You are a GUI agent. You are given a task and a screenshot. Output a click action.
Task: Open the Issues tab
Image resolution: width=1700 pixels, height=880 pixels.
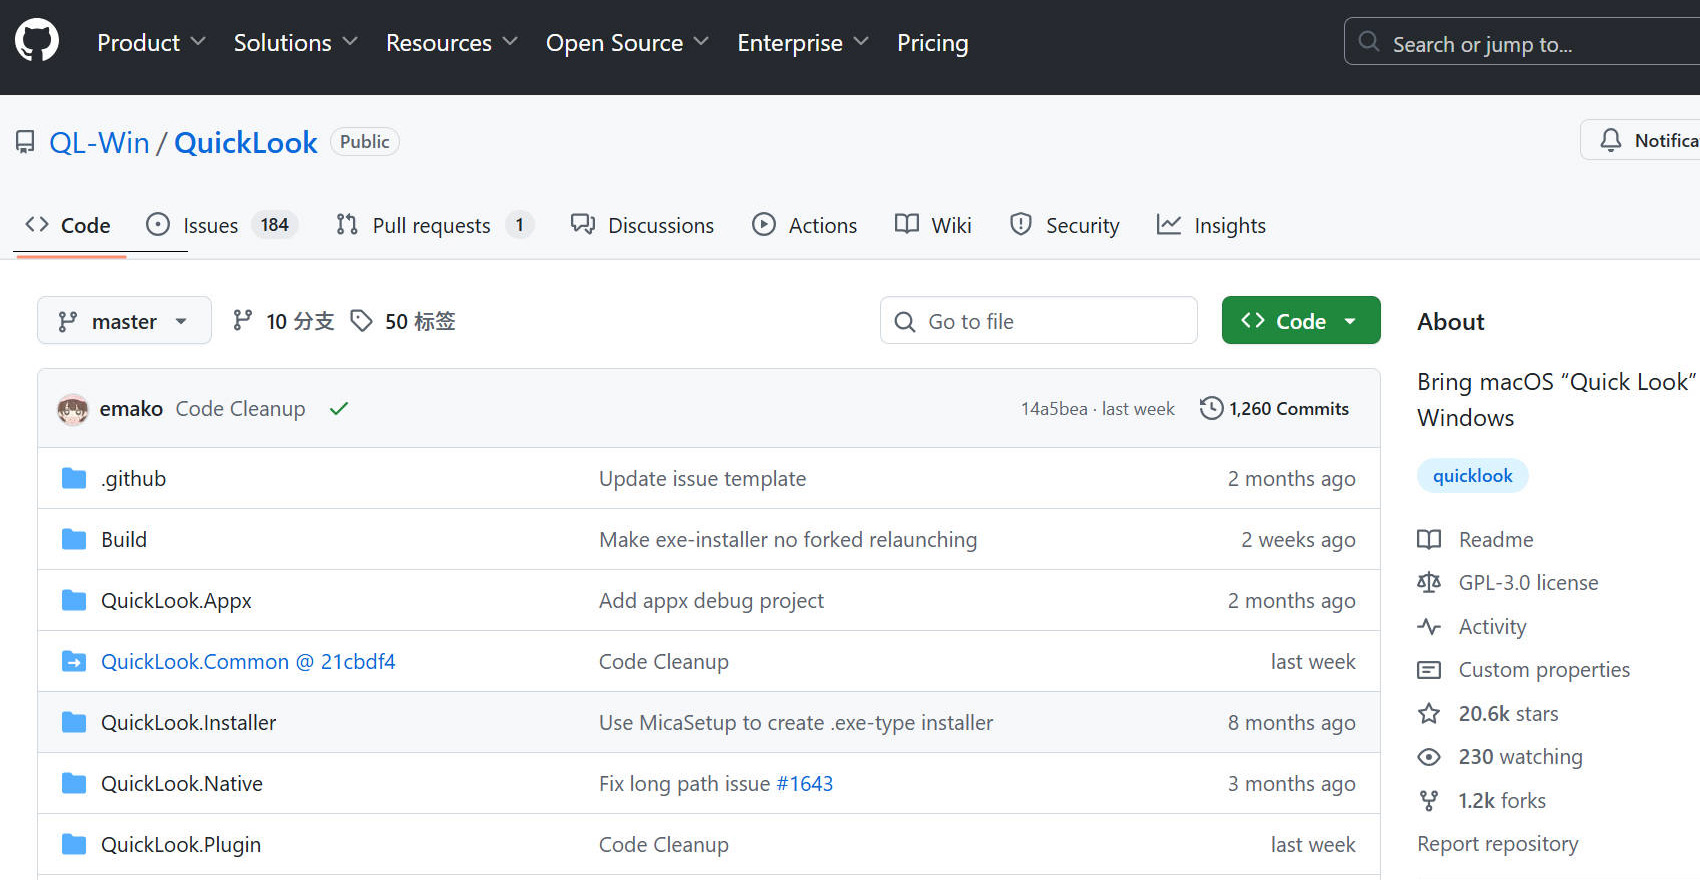tap(221, 225)
